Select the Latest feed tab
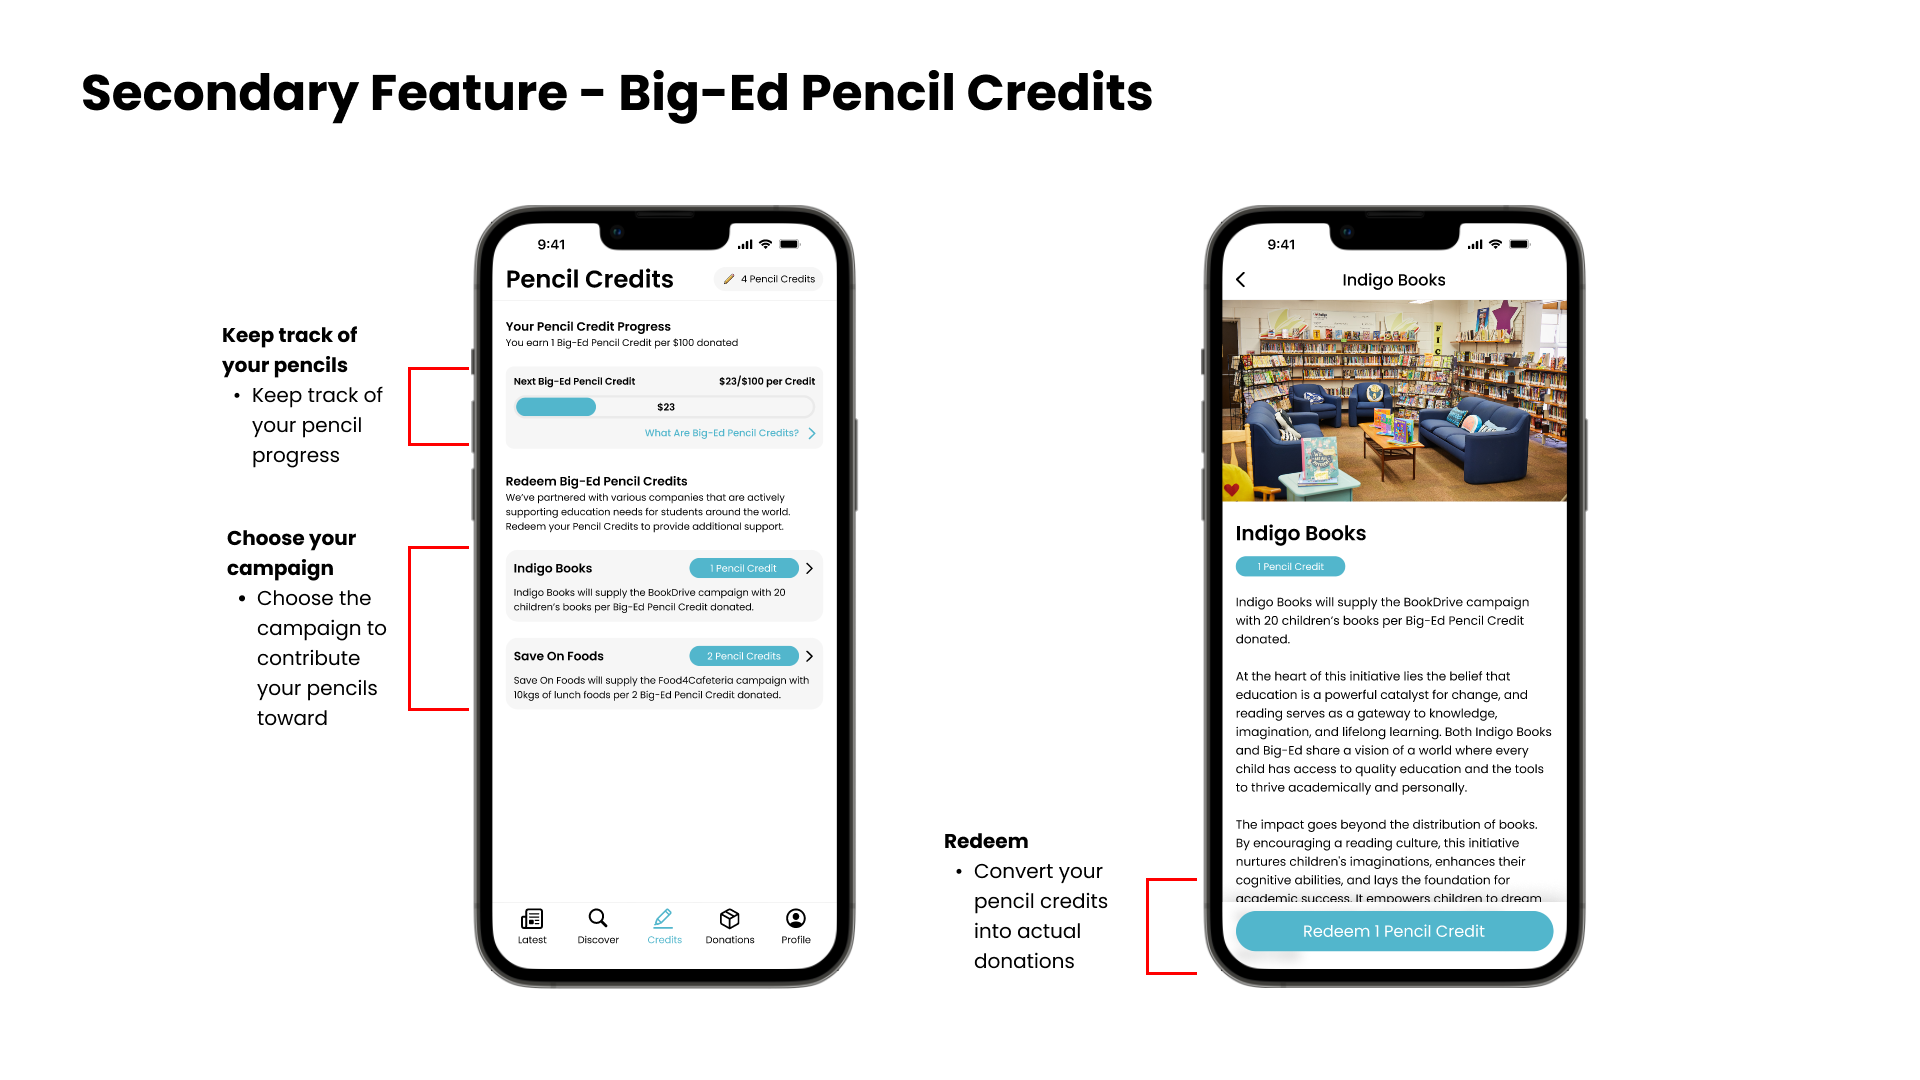This screenshot has height=1080, width=1920. [x=533, y=923]
